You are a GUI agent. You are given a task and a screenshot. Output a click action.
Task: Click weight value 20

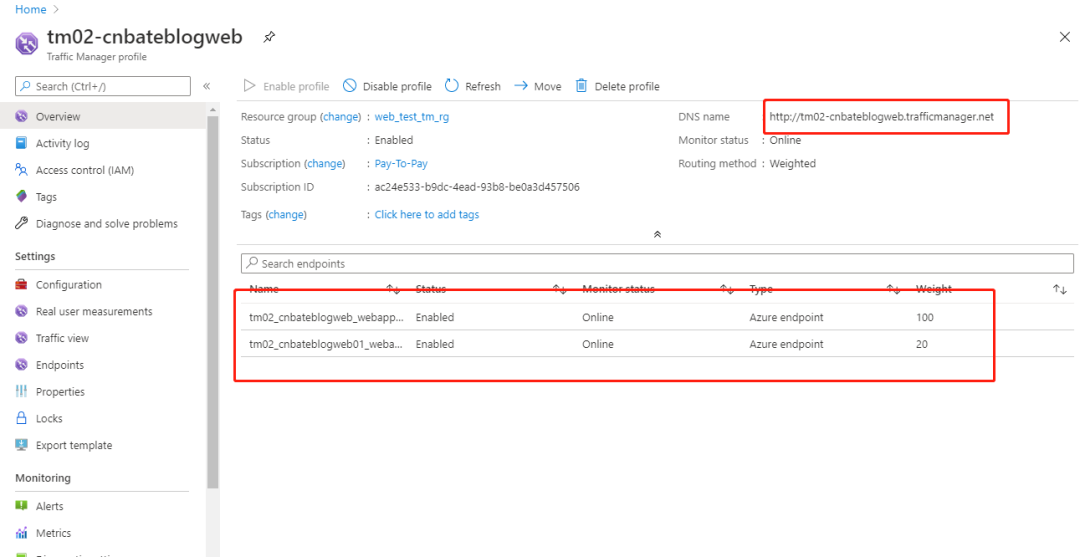tap(922, 344)
